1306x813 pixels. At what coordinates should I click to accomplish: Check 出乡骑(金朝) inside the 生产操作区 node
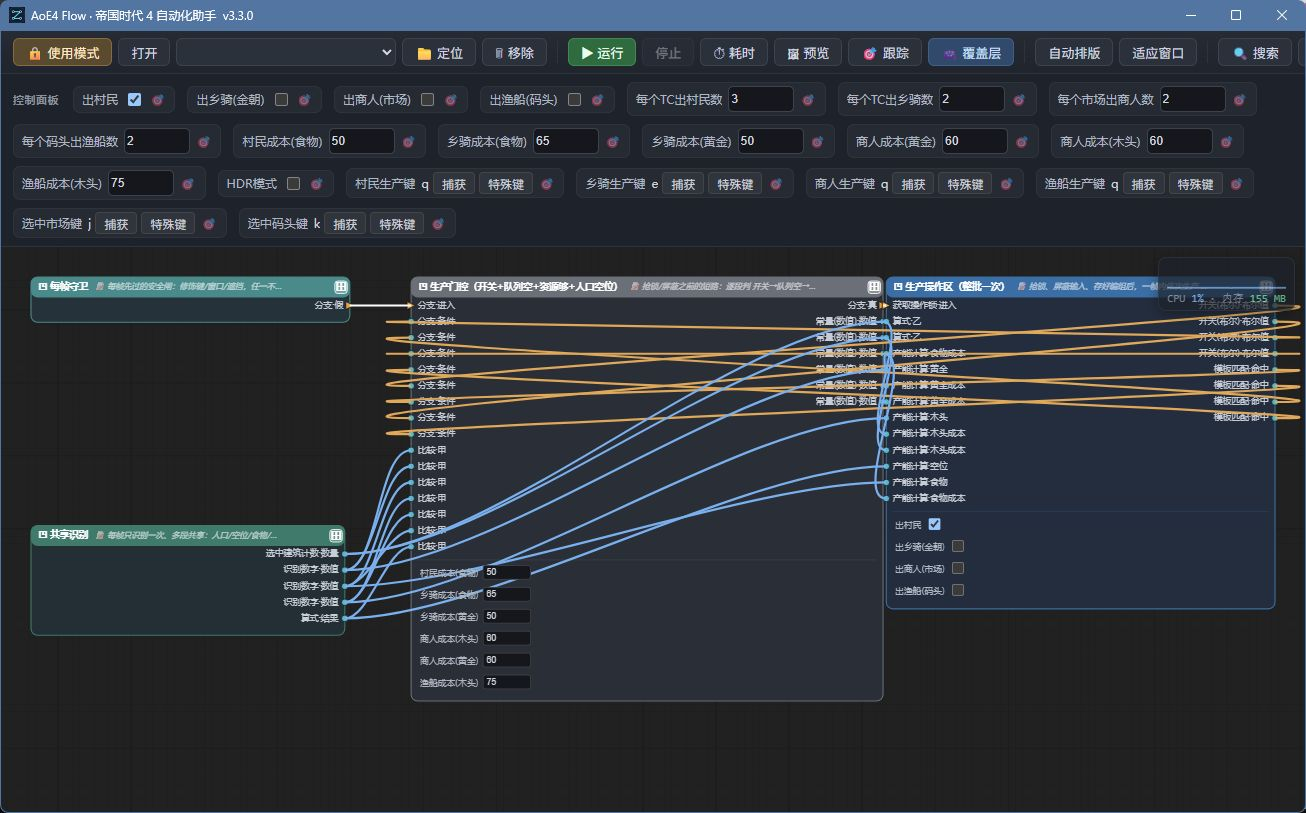click(958, 546)
